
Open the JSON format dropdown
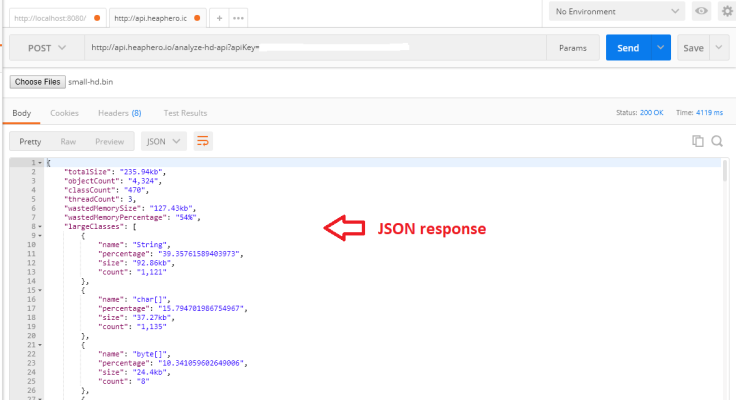[163, 141]
